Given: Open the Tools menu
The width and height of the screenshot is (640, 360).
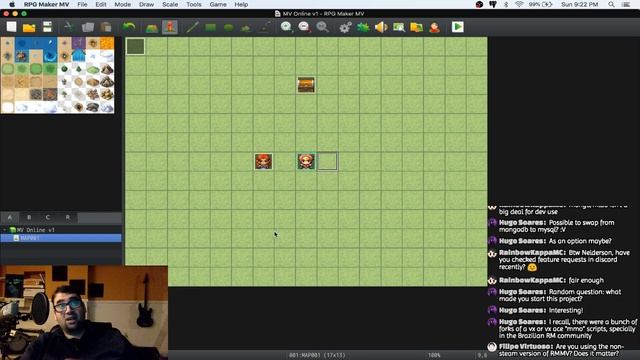Looking at the screenshot, I should coord(193,4).
